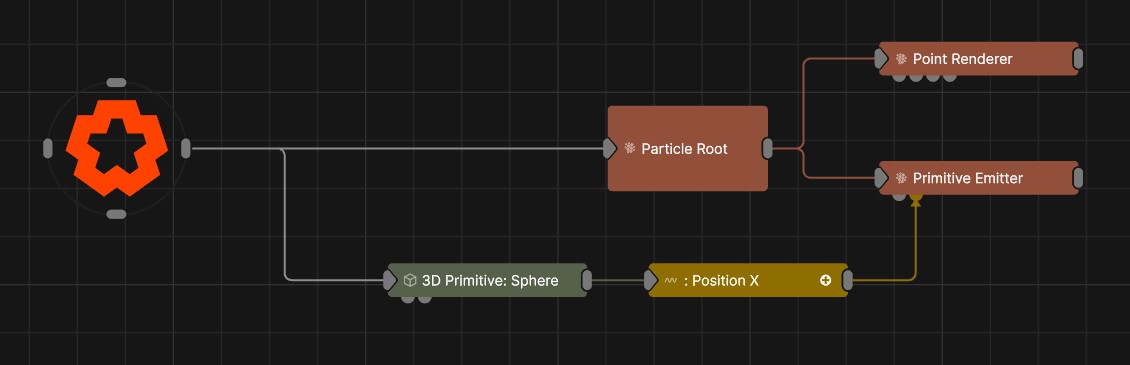Click the plus button on Position X node
This screenshot has width=1130, height=365.
(x=826, y=280)
